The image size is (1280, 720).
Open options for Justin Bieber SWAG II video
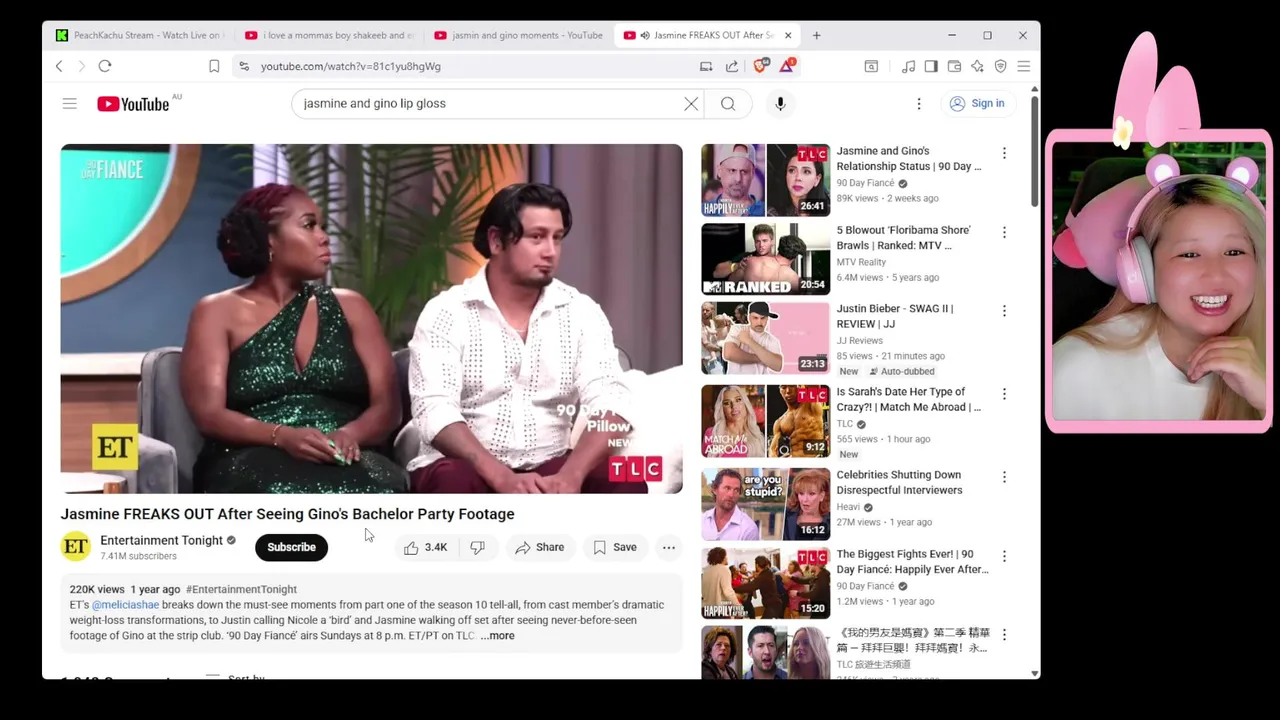(x=1004, y=311)
